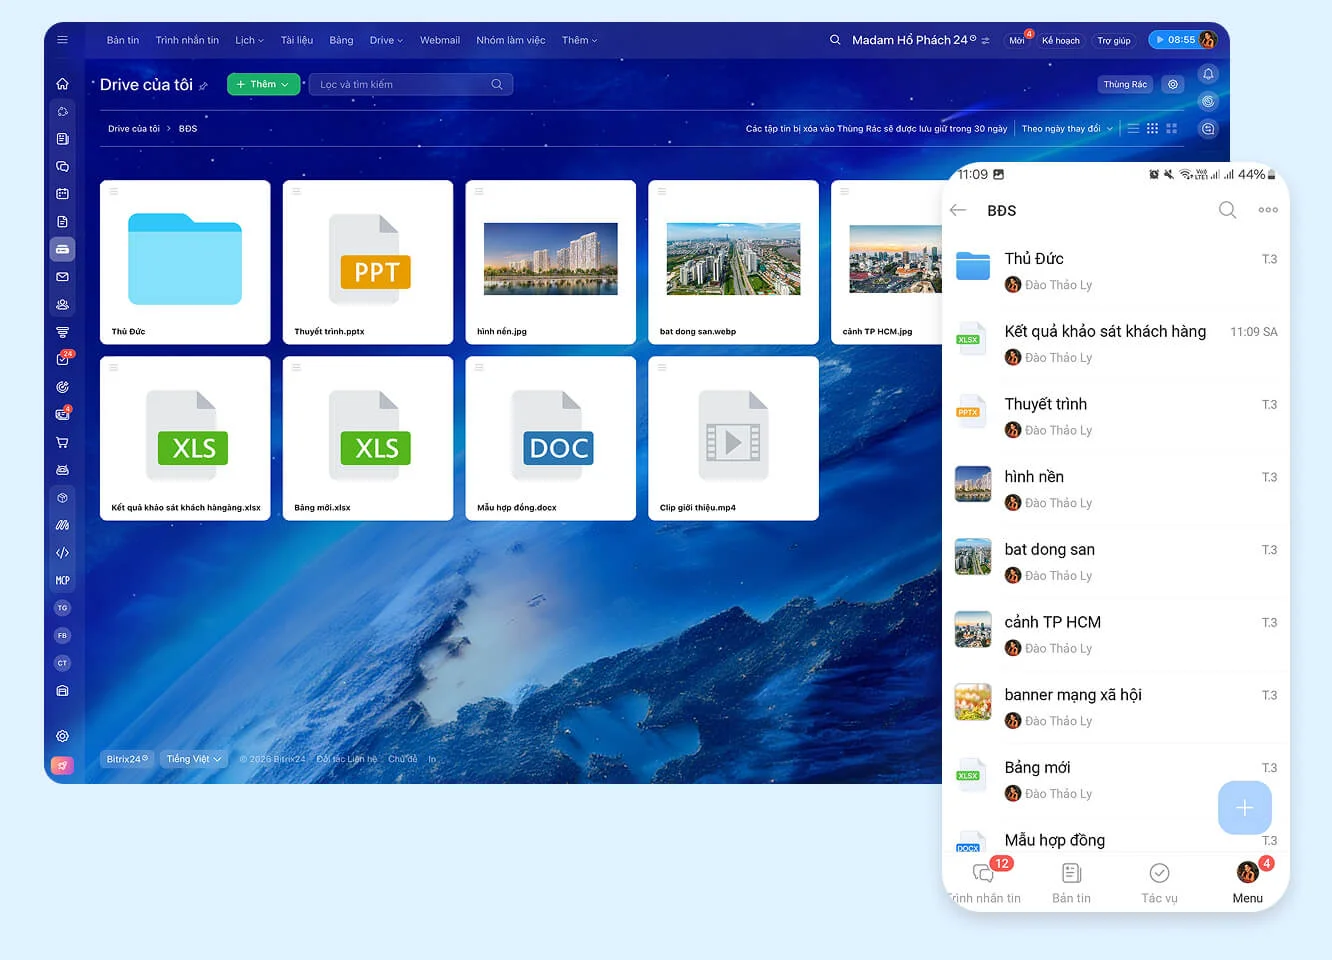
Task: Open the Webmail menu item
Action: point(439,41)
